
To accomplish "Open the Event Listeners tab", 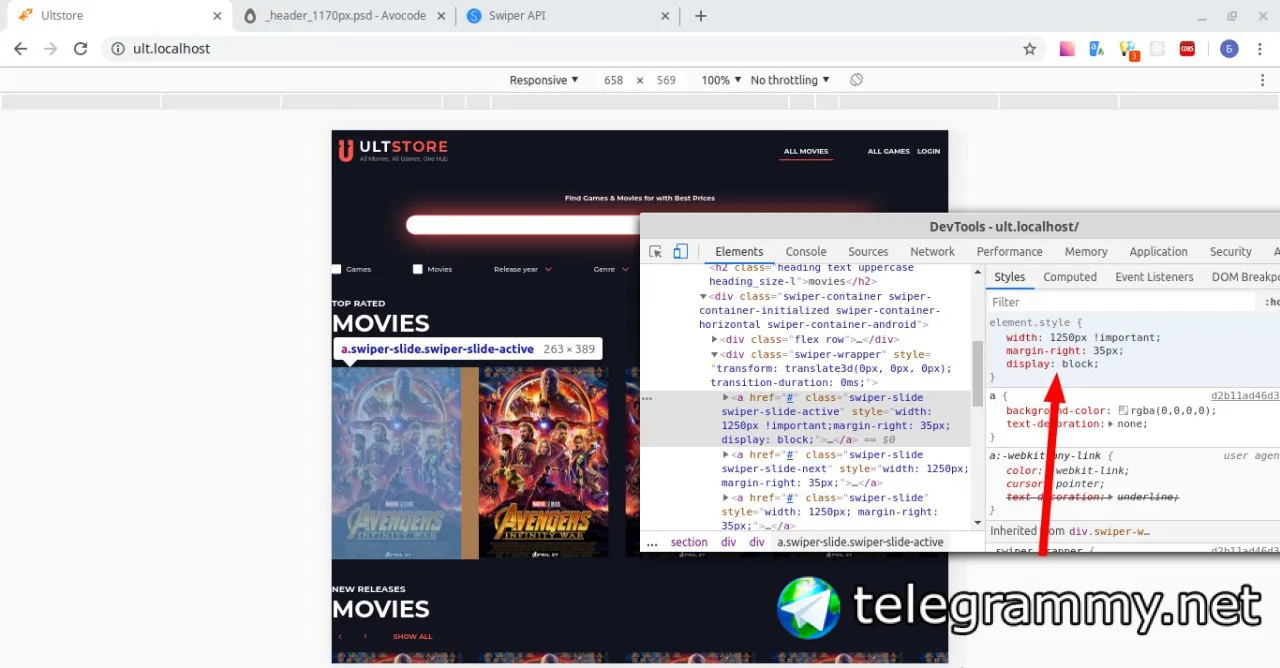I will [x=1154, y=277].
